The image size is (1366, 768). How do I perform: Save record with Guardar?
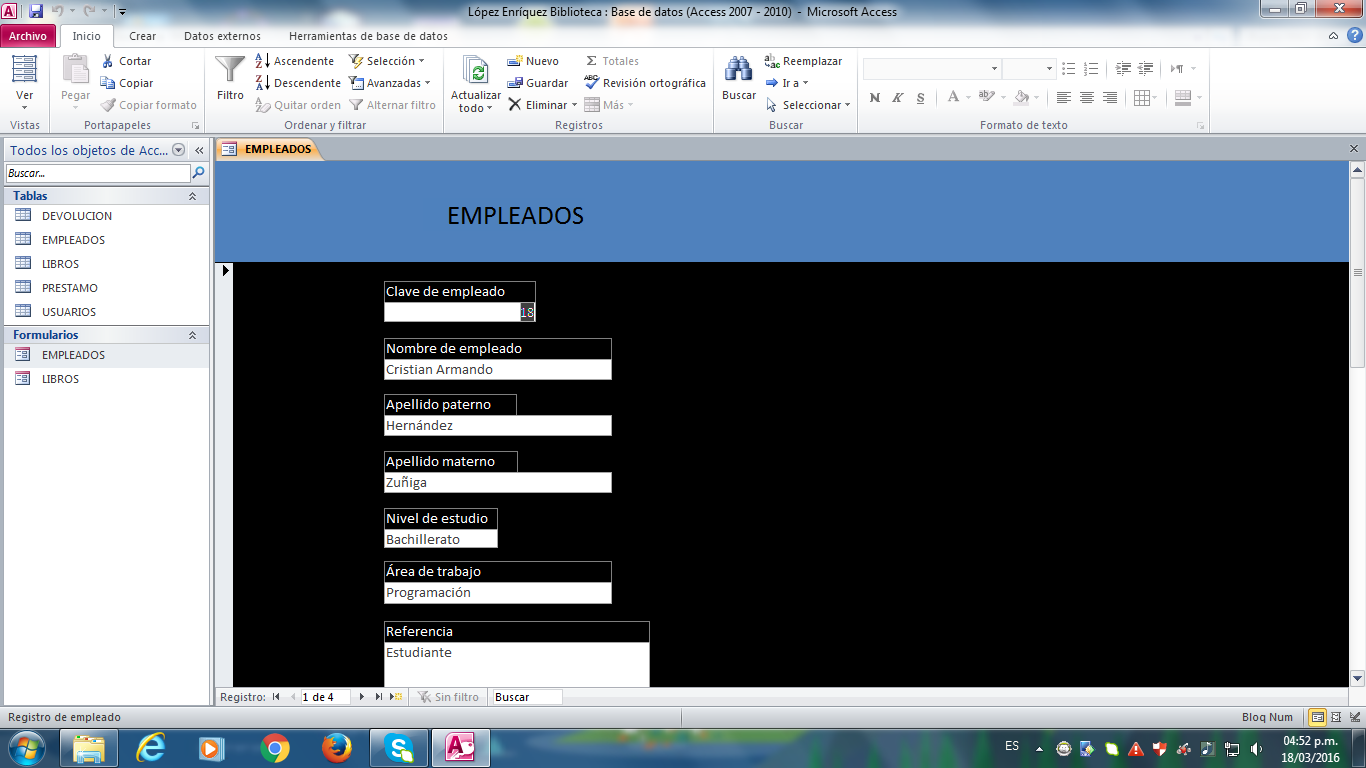[537, 83]
